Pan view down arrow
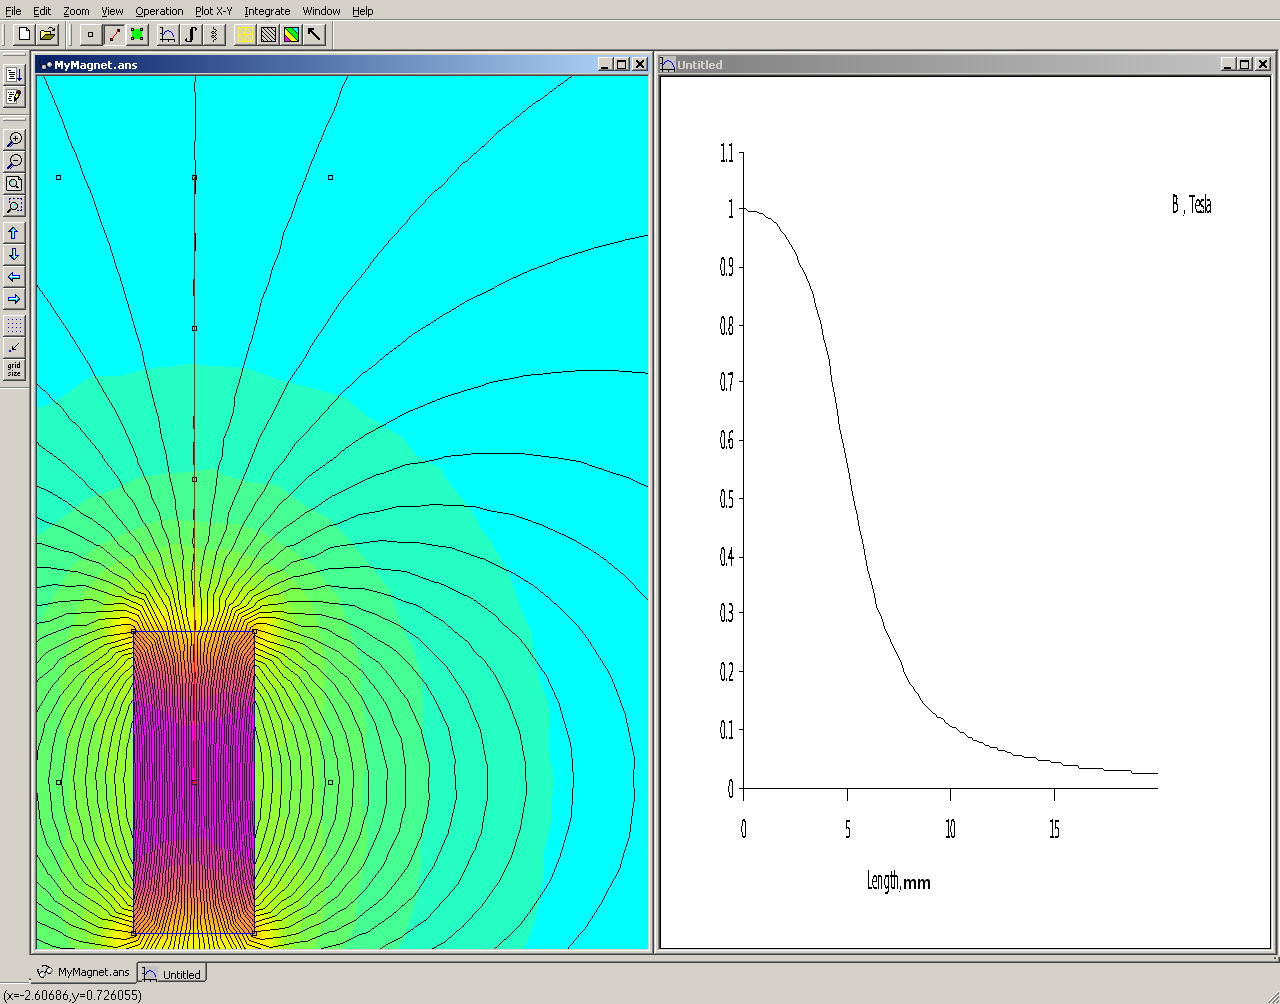 pyautogui.click(x=14, y=255)
